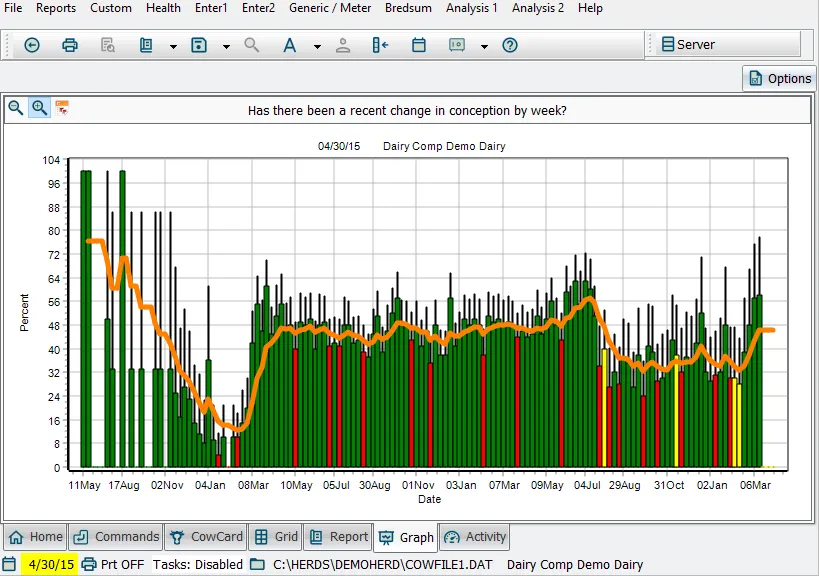The height and width of the screenshot is (576, 819).
Task: Click the report pages toolbar icon
Action: [146, 45]
